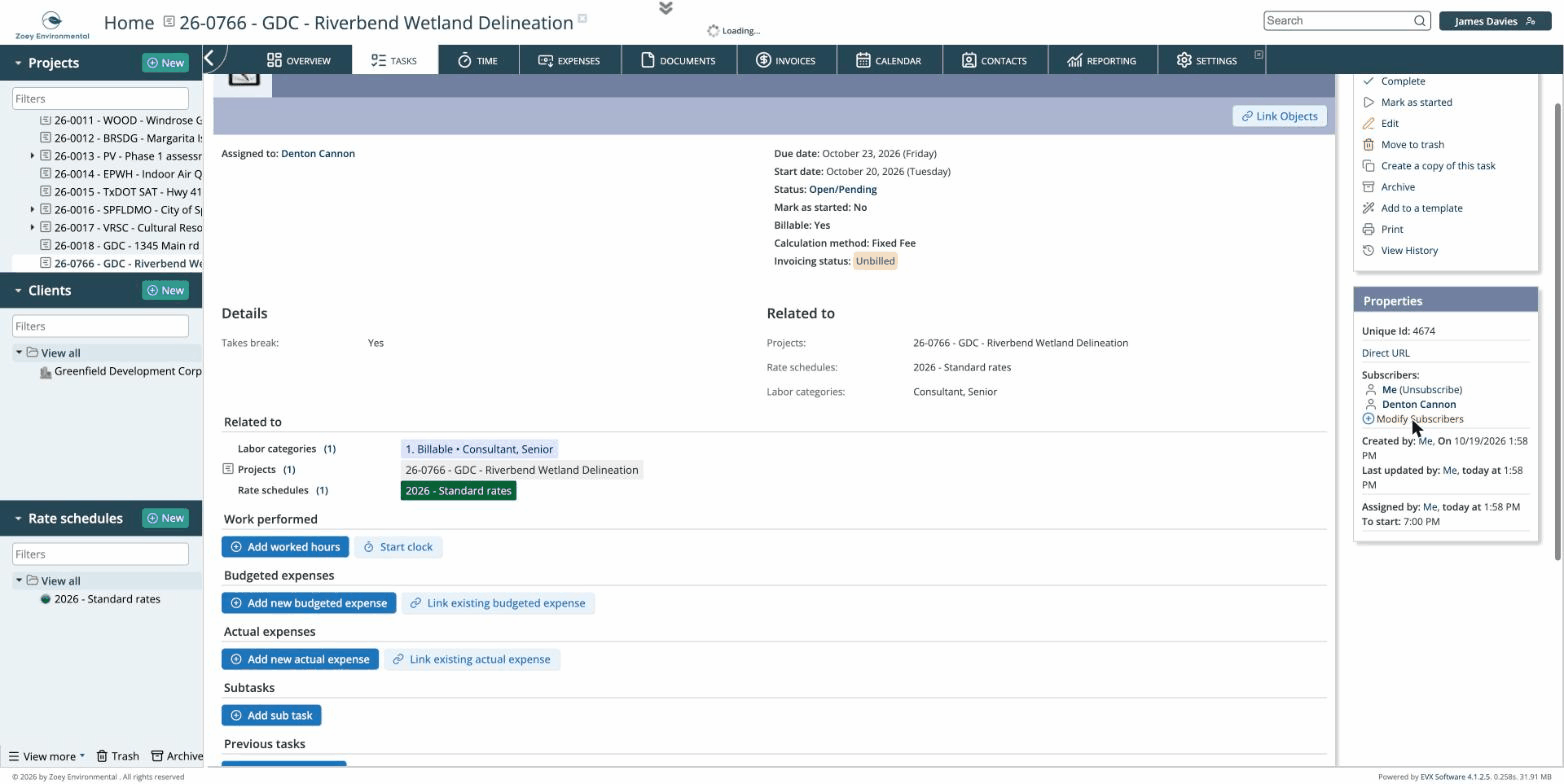Open the View more dropdown

pyautogui.click(x=46, y=756)
